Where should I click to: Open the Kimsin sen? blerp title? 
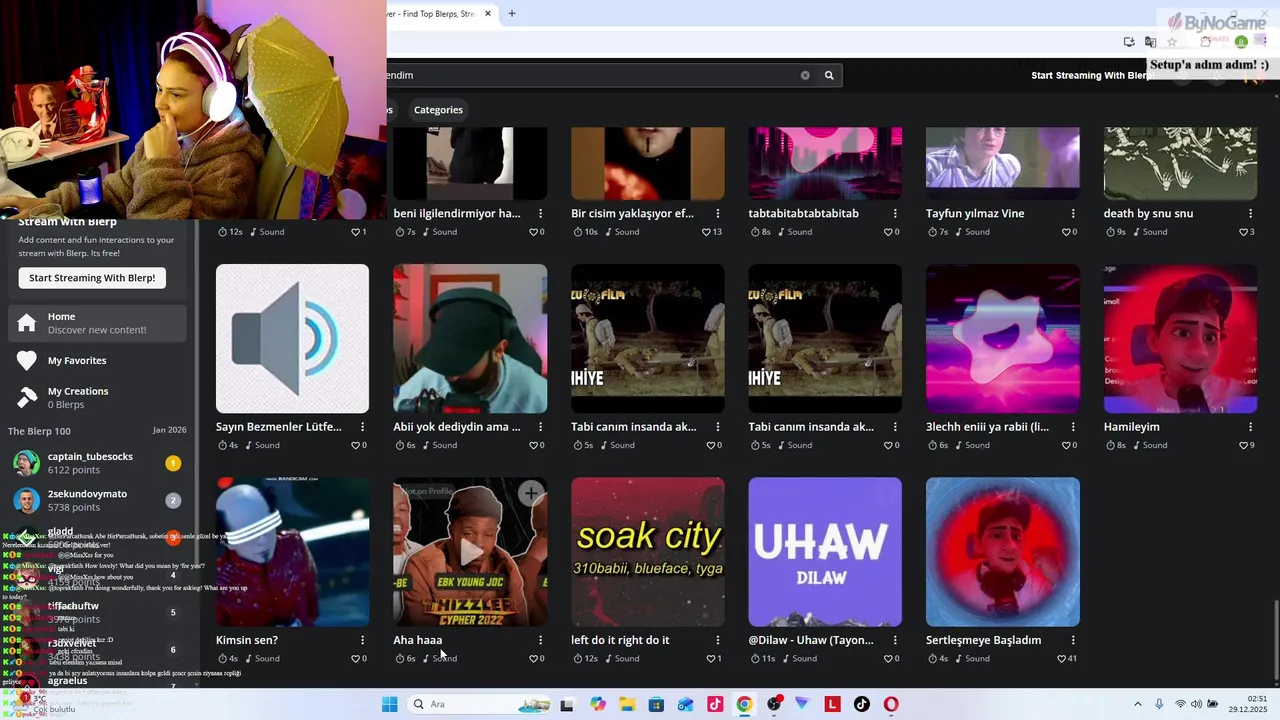point(247,640)
